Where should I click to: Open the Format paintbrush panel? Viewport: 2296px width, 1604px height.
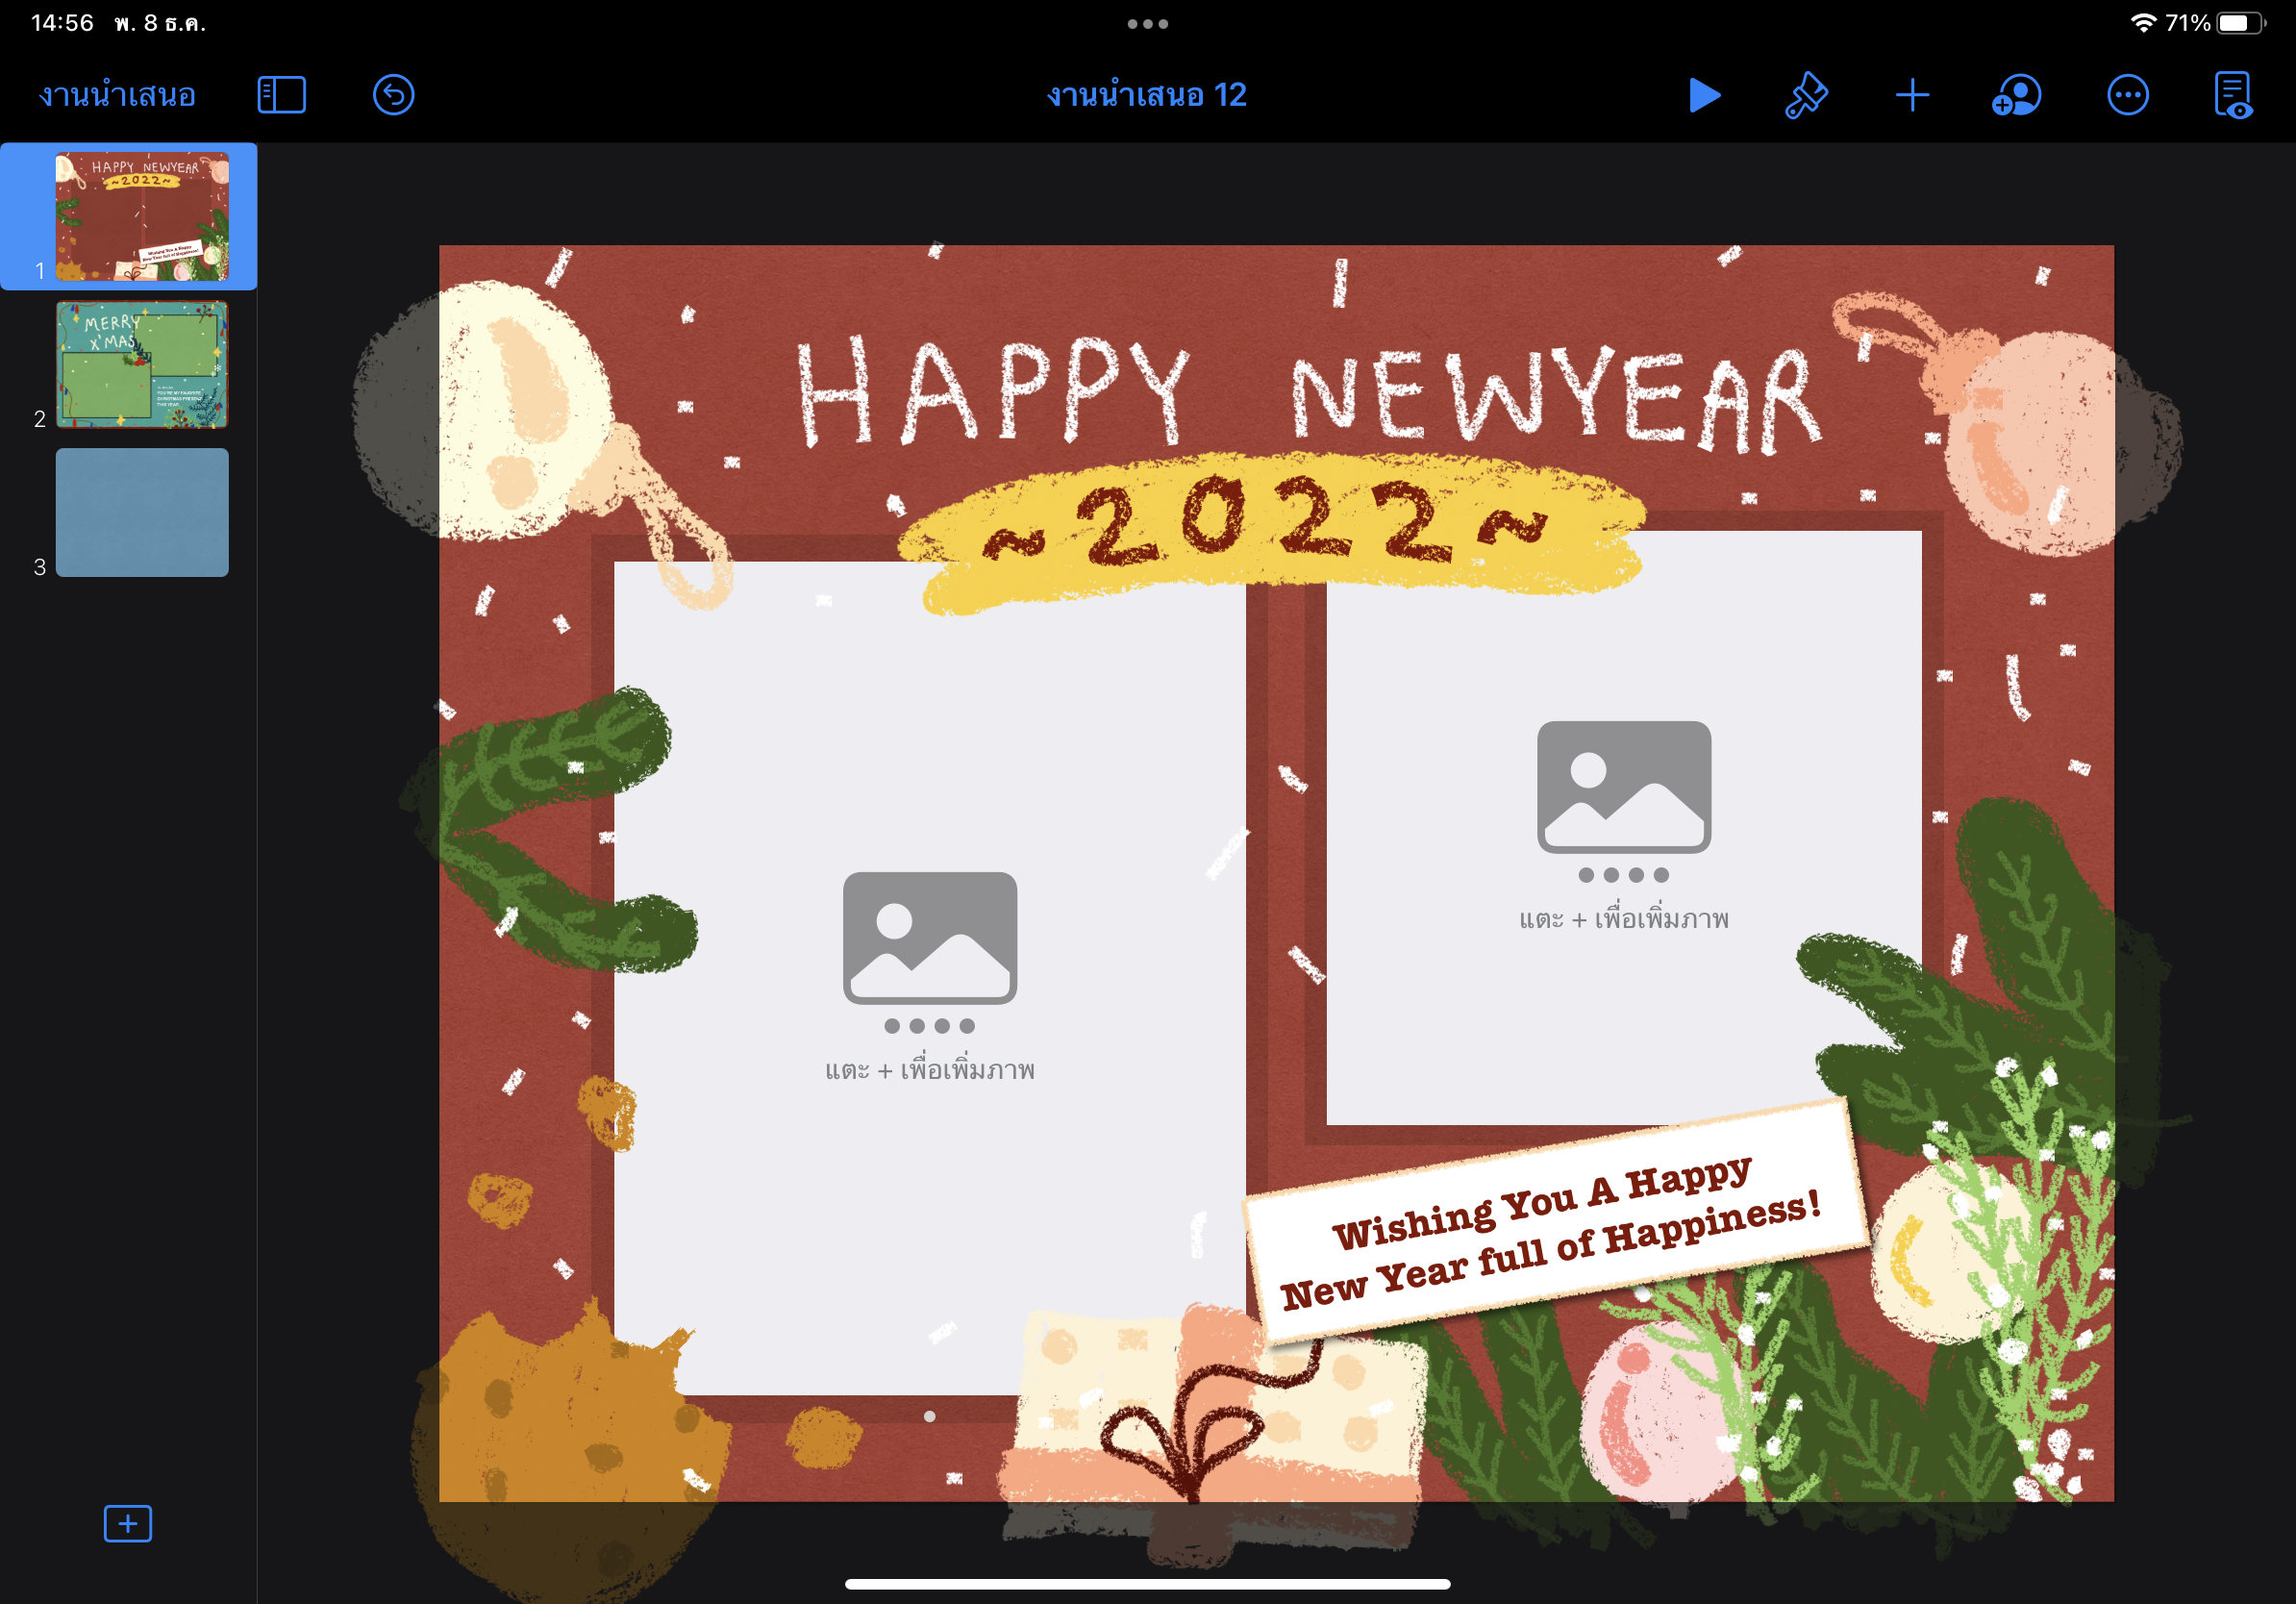click(x=1806, y=95)
